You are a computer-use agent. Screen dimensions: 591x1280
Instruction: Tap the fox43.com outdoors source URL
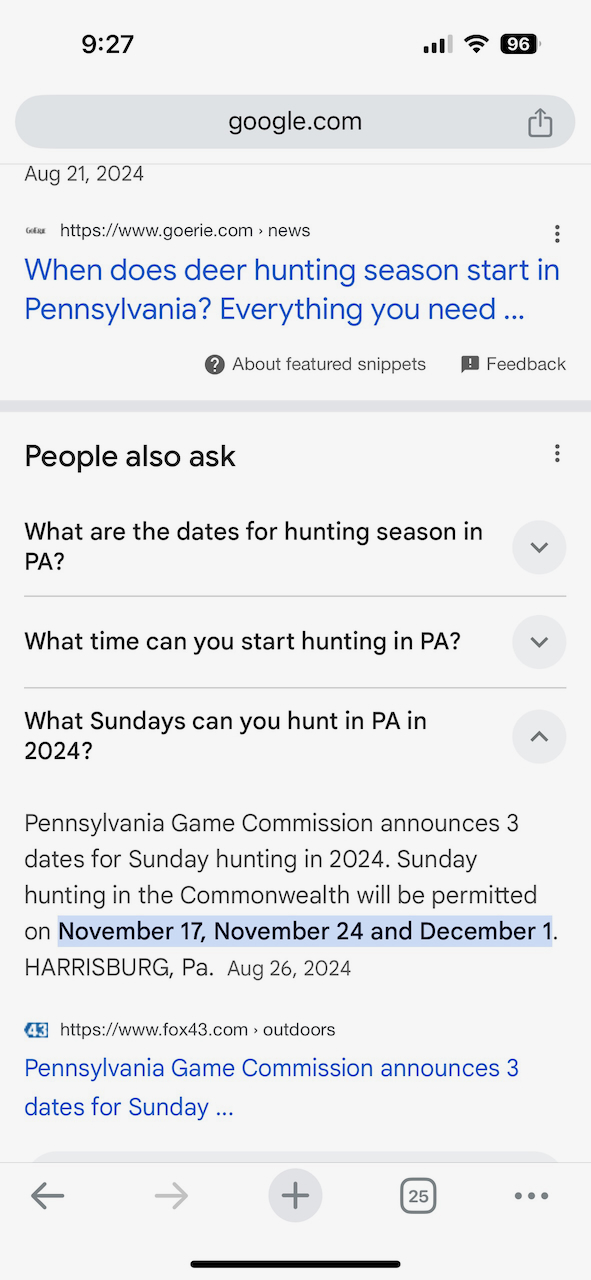coord(197,1029)
